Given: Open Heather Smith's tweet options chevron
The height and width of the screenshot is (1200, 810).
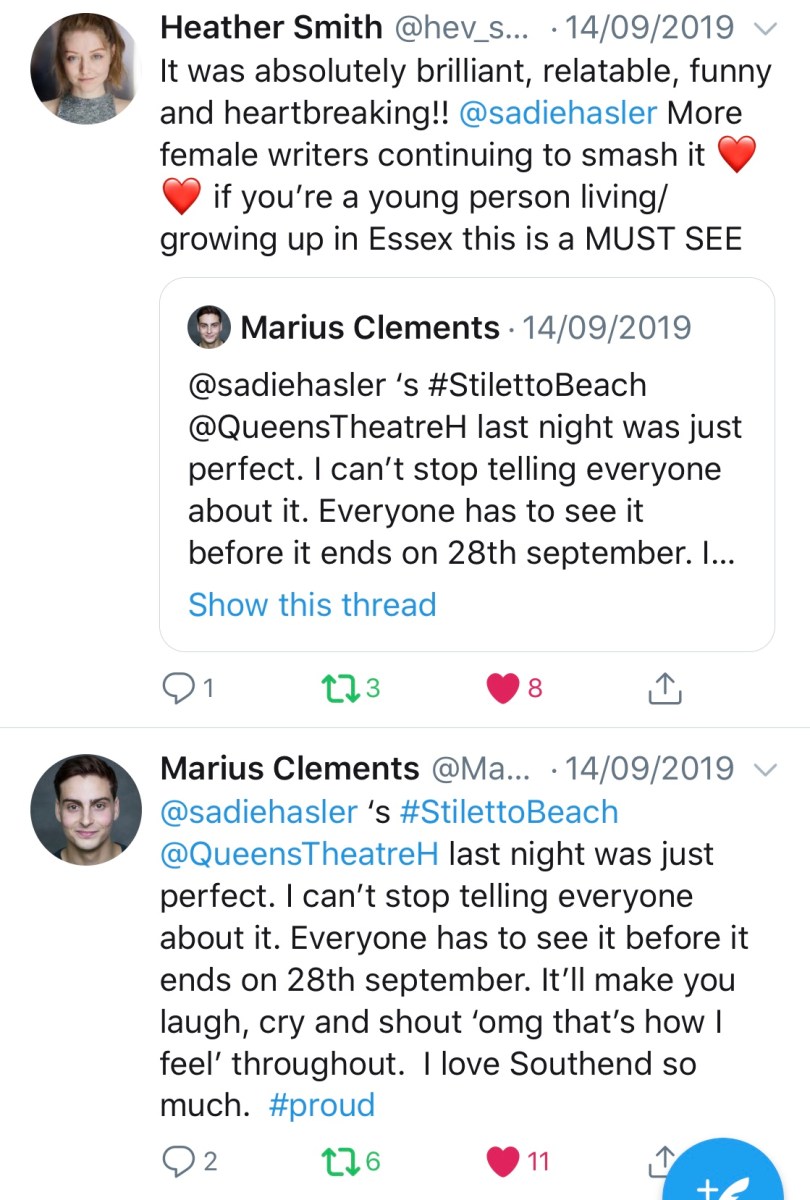Looking at the screenshot, I should click(x=764, y=29).
